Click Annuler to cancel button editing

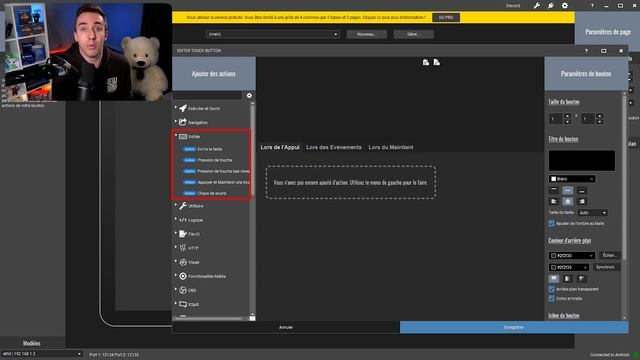286,327
